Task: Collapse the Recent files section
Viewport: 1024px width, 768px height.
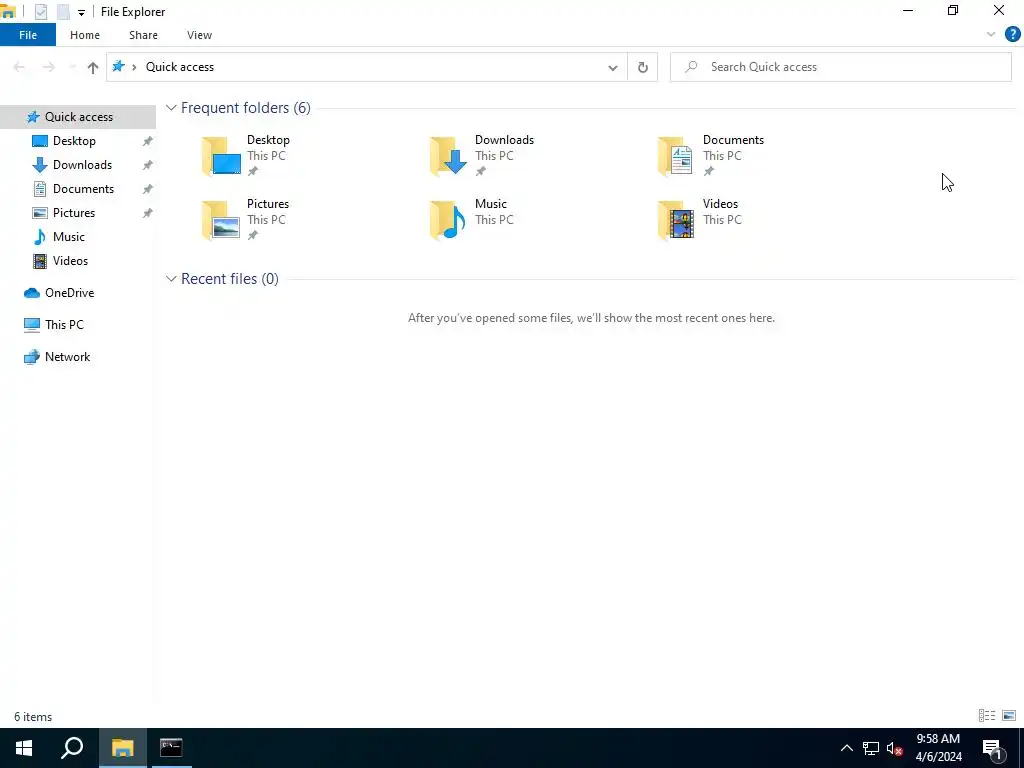Action: [171, 279]
